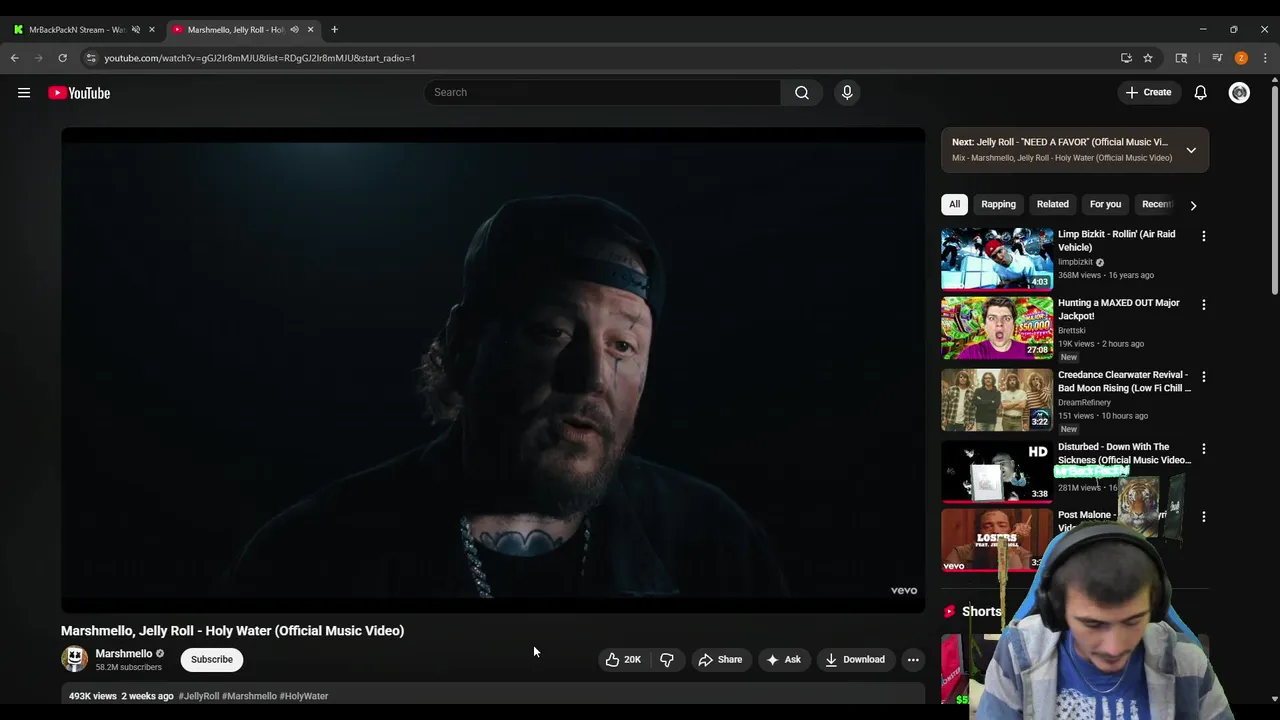This screenshot has height=720, width=1280.
Task: Reload the YouTube page
Action: click(x=63, y=58)
